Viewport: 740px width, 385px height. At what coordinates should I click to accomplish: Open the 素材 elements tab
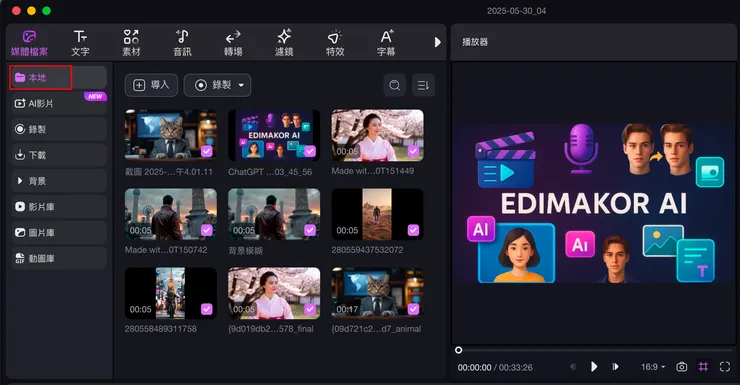click(x=131, y=43)
